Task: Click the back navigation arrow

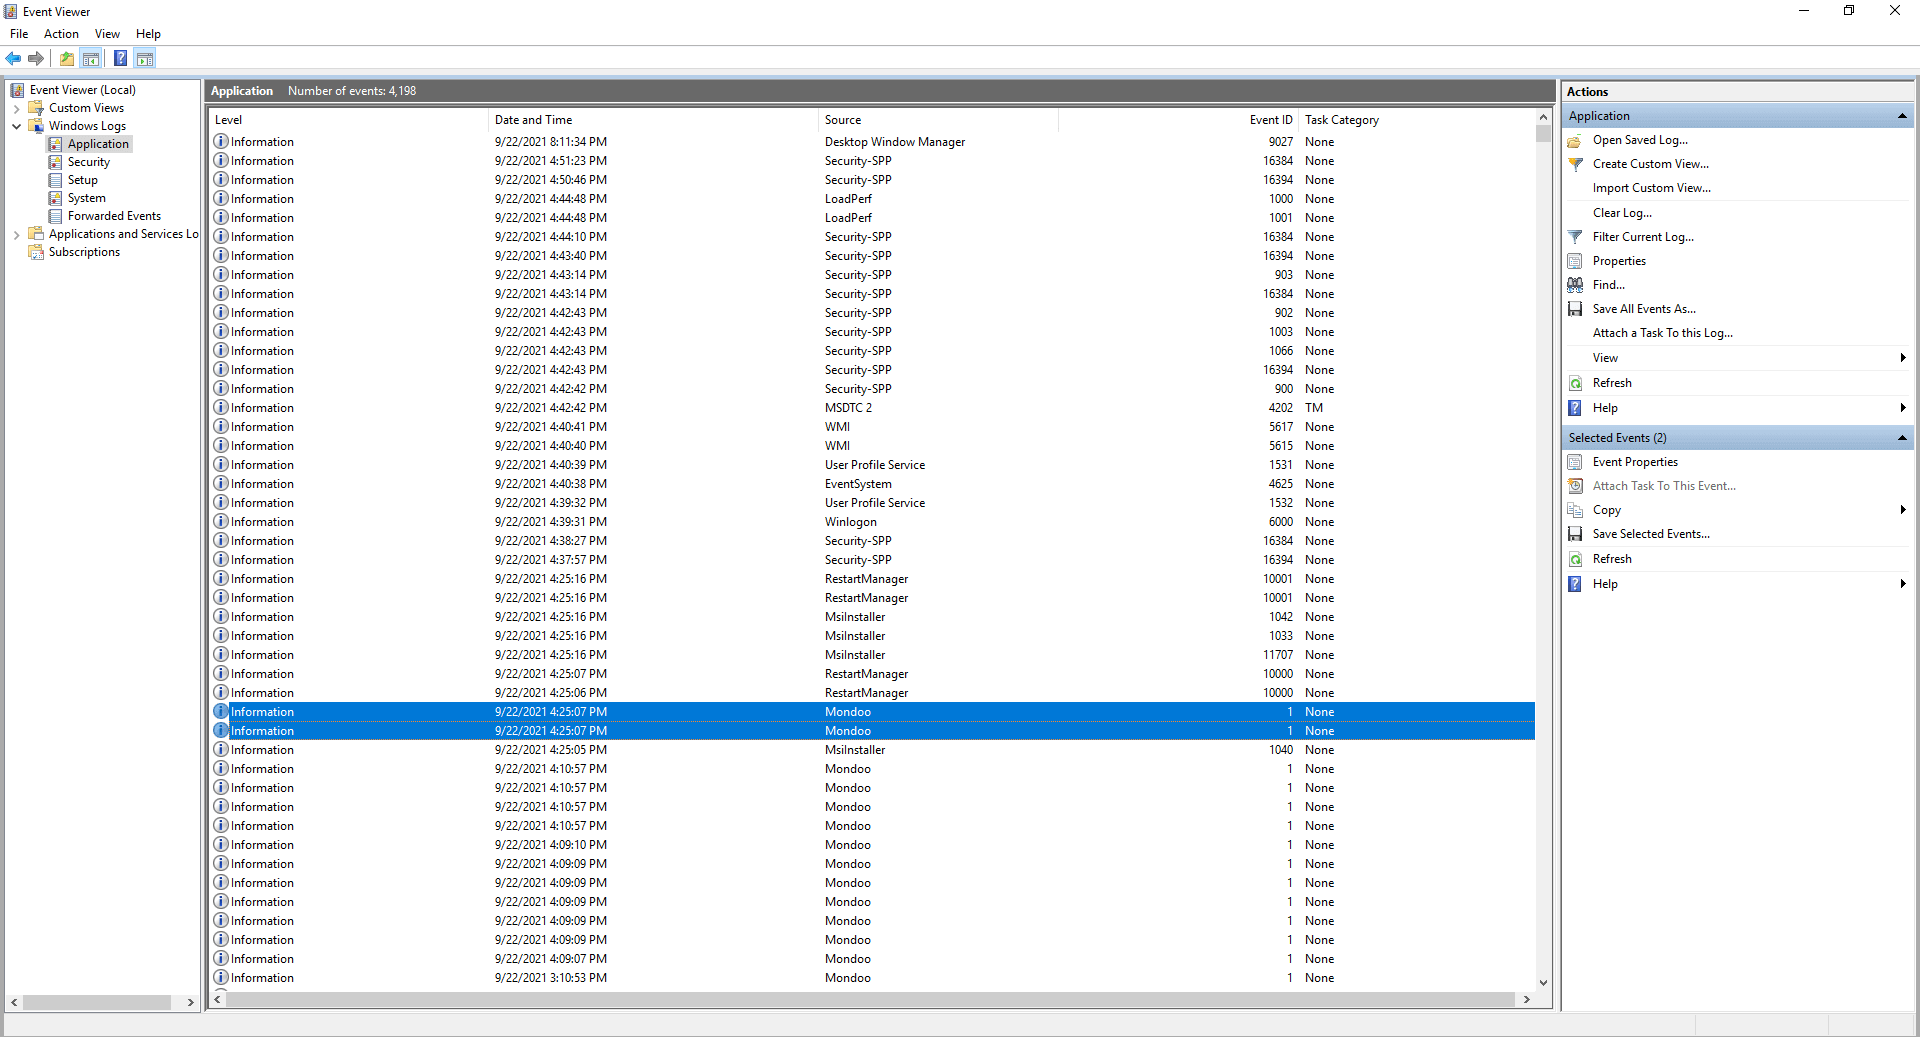Action: [13, 58]
